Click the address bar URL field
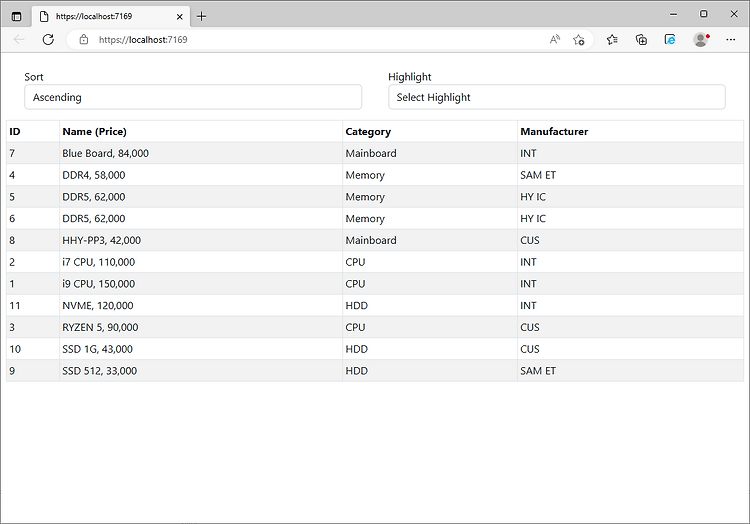This screenshot has height=524, width=750. (x=316, y=40)
